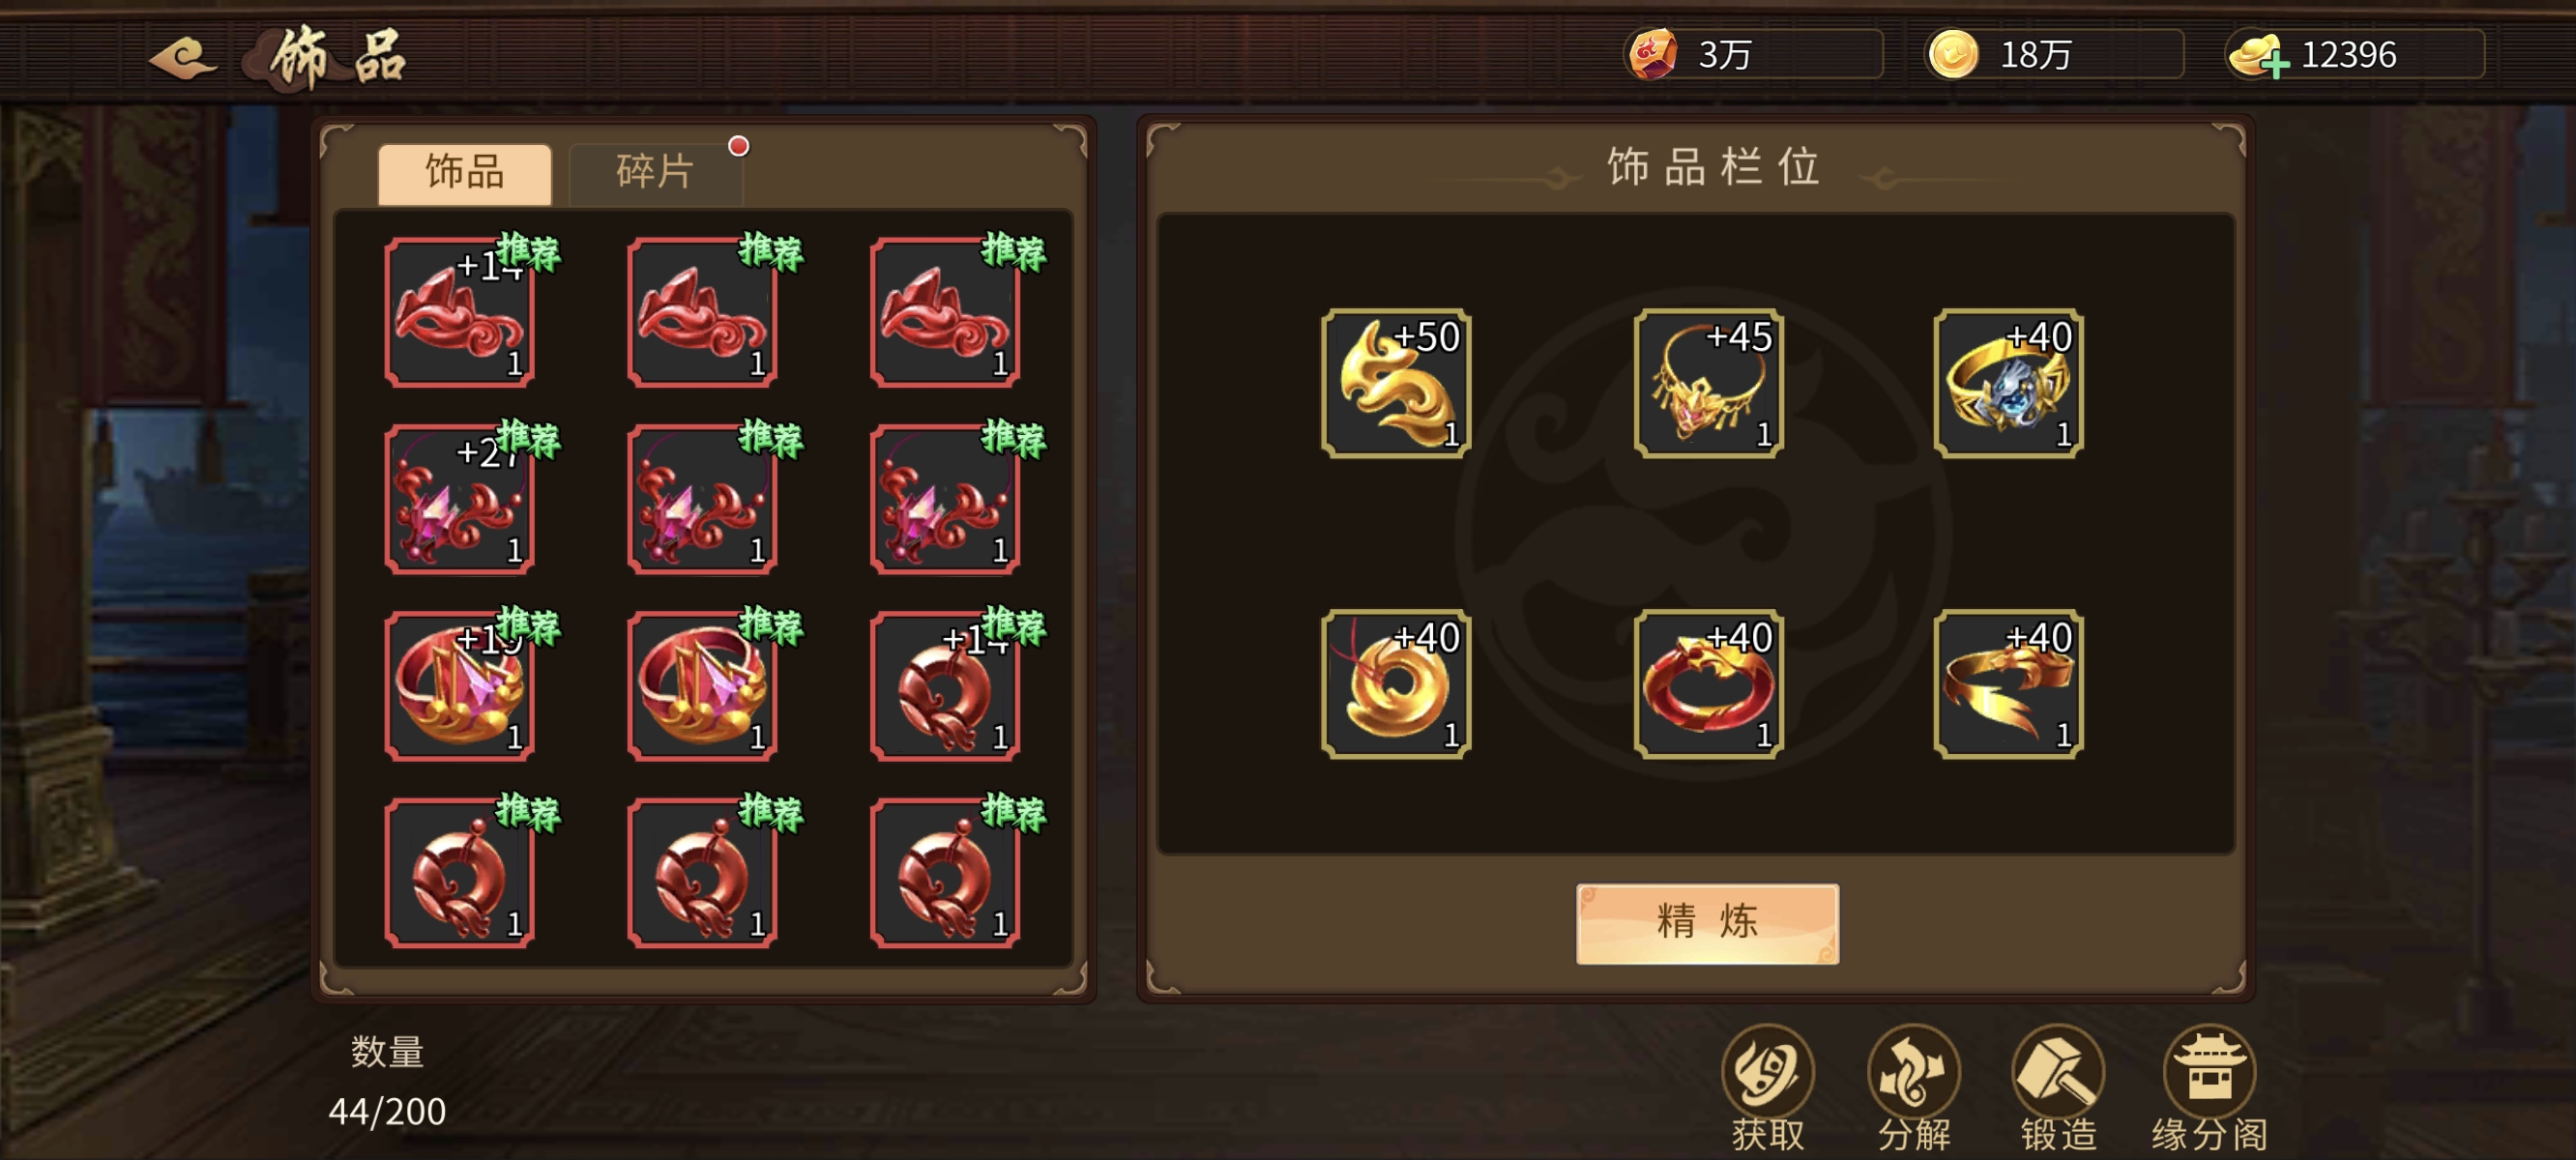Select the +27 red pendant necklace item
Screen dimensions: 2576x1160
pos(460,499)
